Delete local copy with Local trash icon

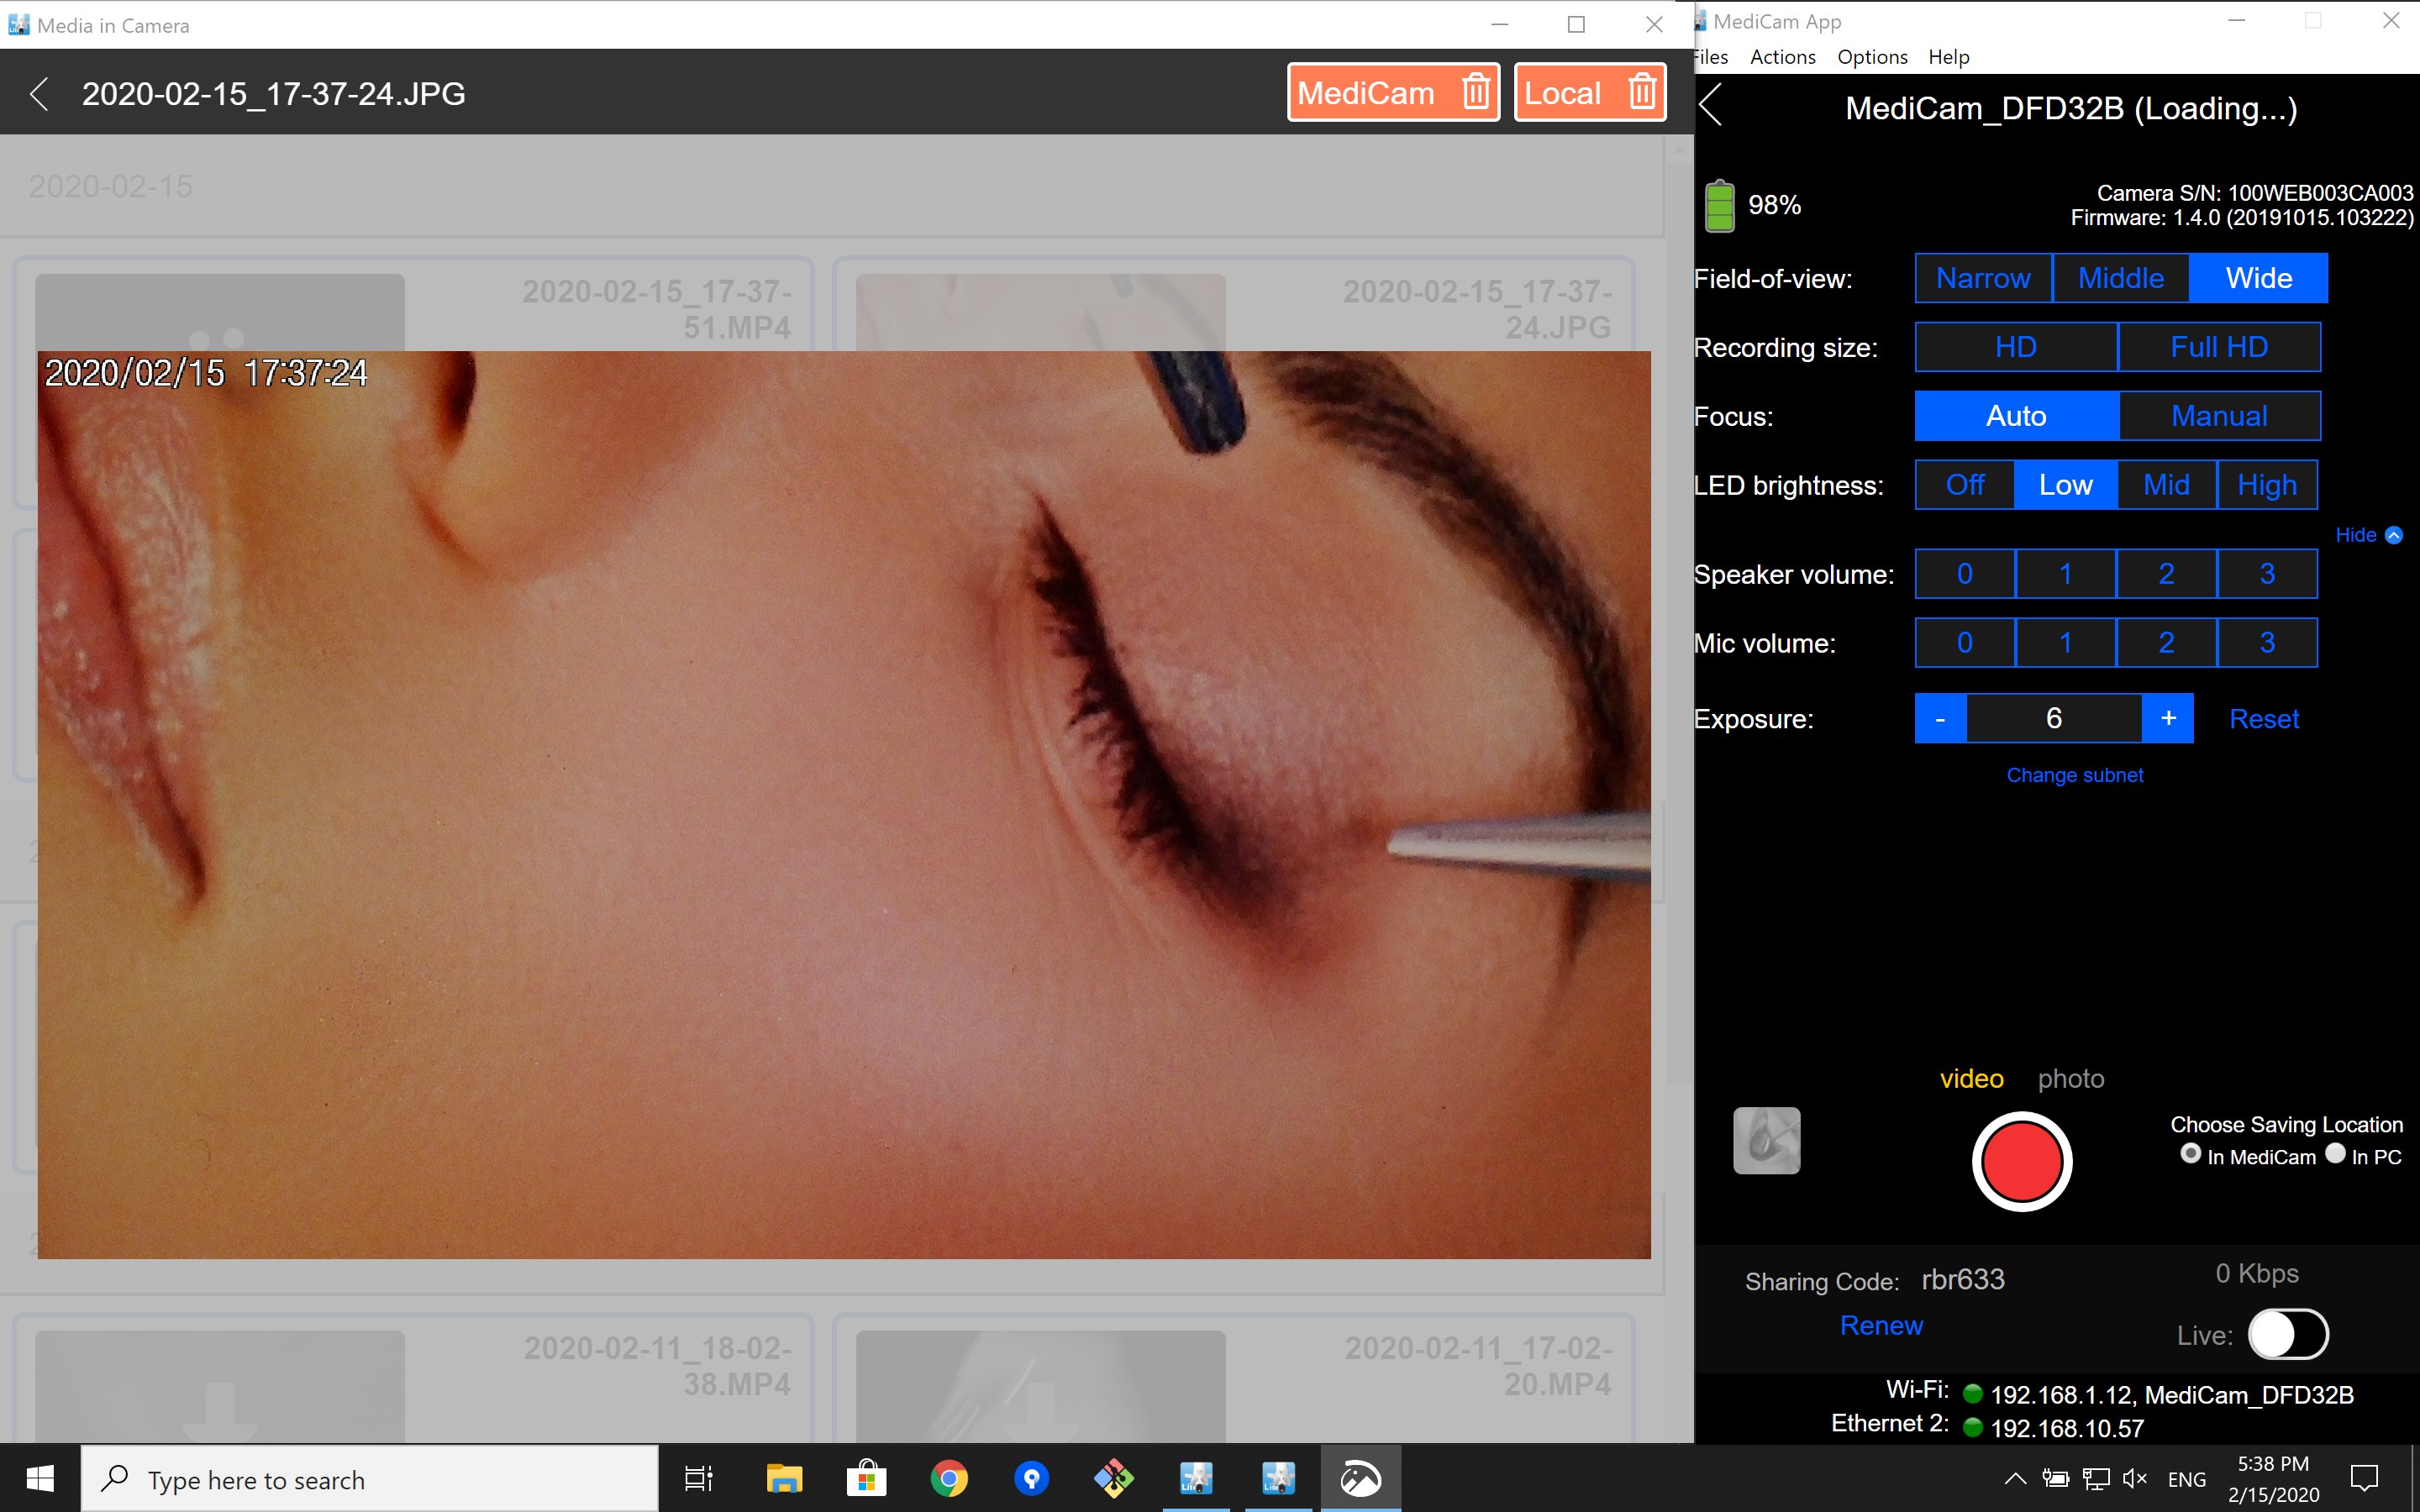coord(1642,93)
